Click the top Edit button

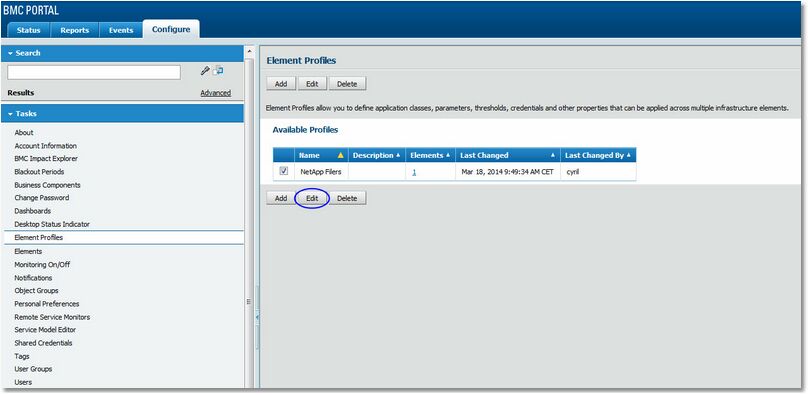tap(312, 84)
